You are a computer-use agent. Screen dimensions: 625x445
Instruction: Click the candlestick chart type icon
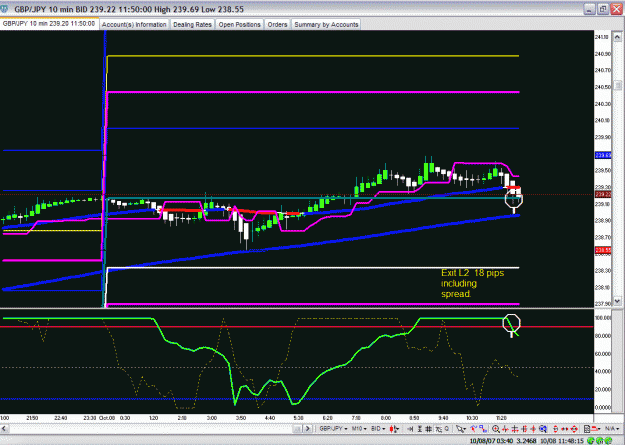click(394, 429)
